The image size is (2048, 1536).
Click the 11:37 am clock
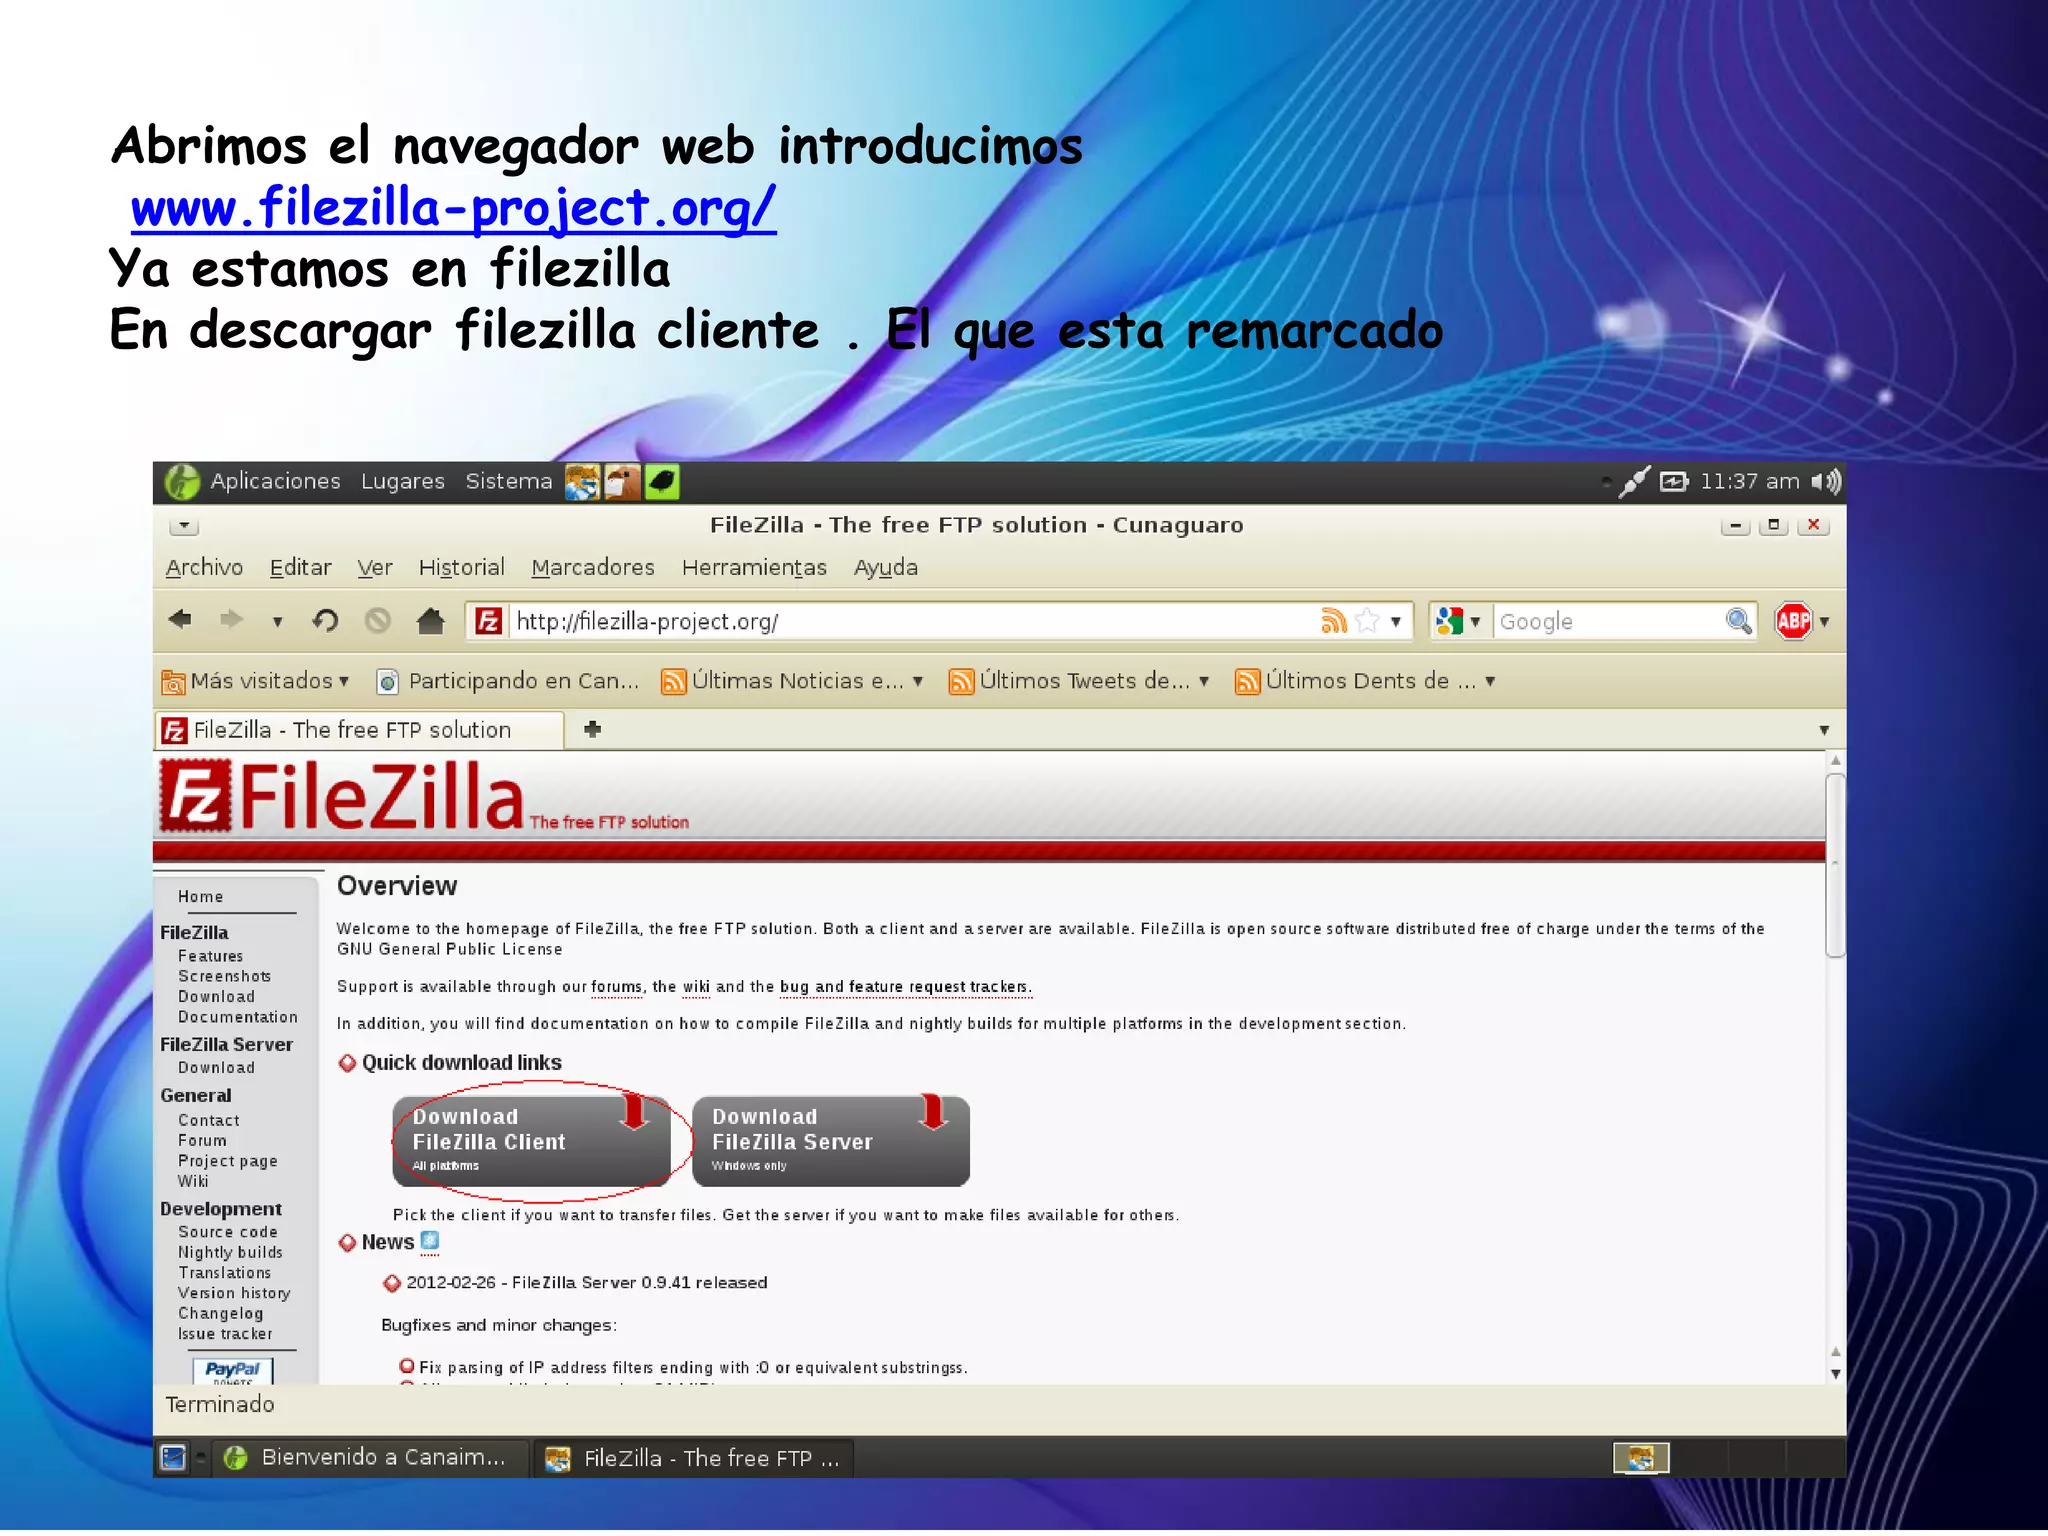1749,482
